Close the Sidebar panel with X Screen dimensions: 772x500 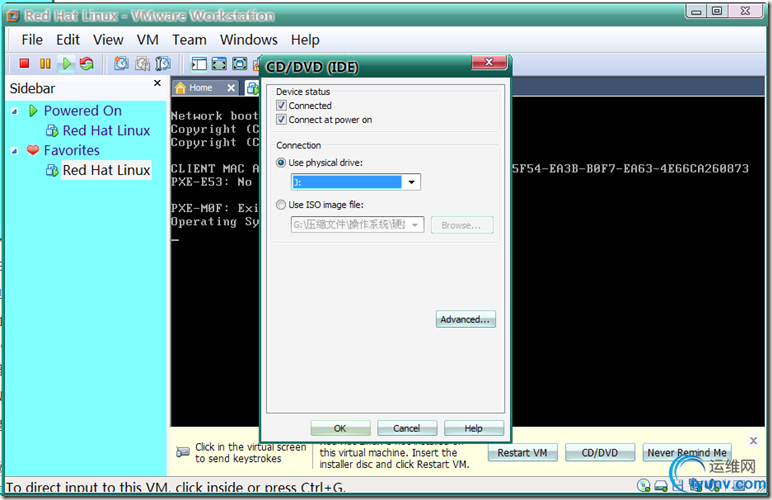(157, 83)
